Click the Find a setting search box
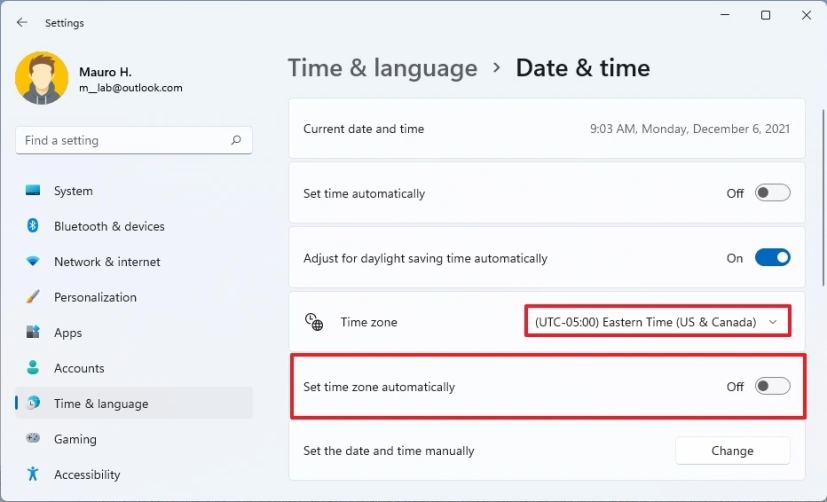The image size is (827, 502). pyautogui.click(x=134, y=140)
